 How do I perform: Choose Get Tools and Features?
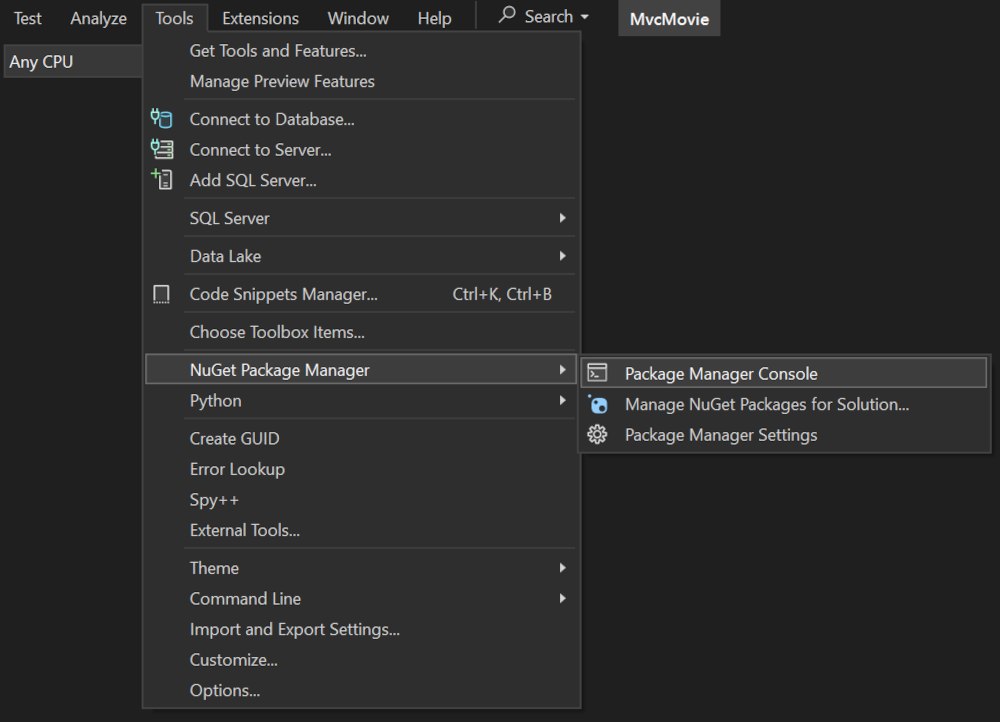tap(278, 50)
